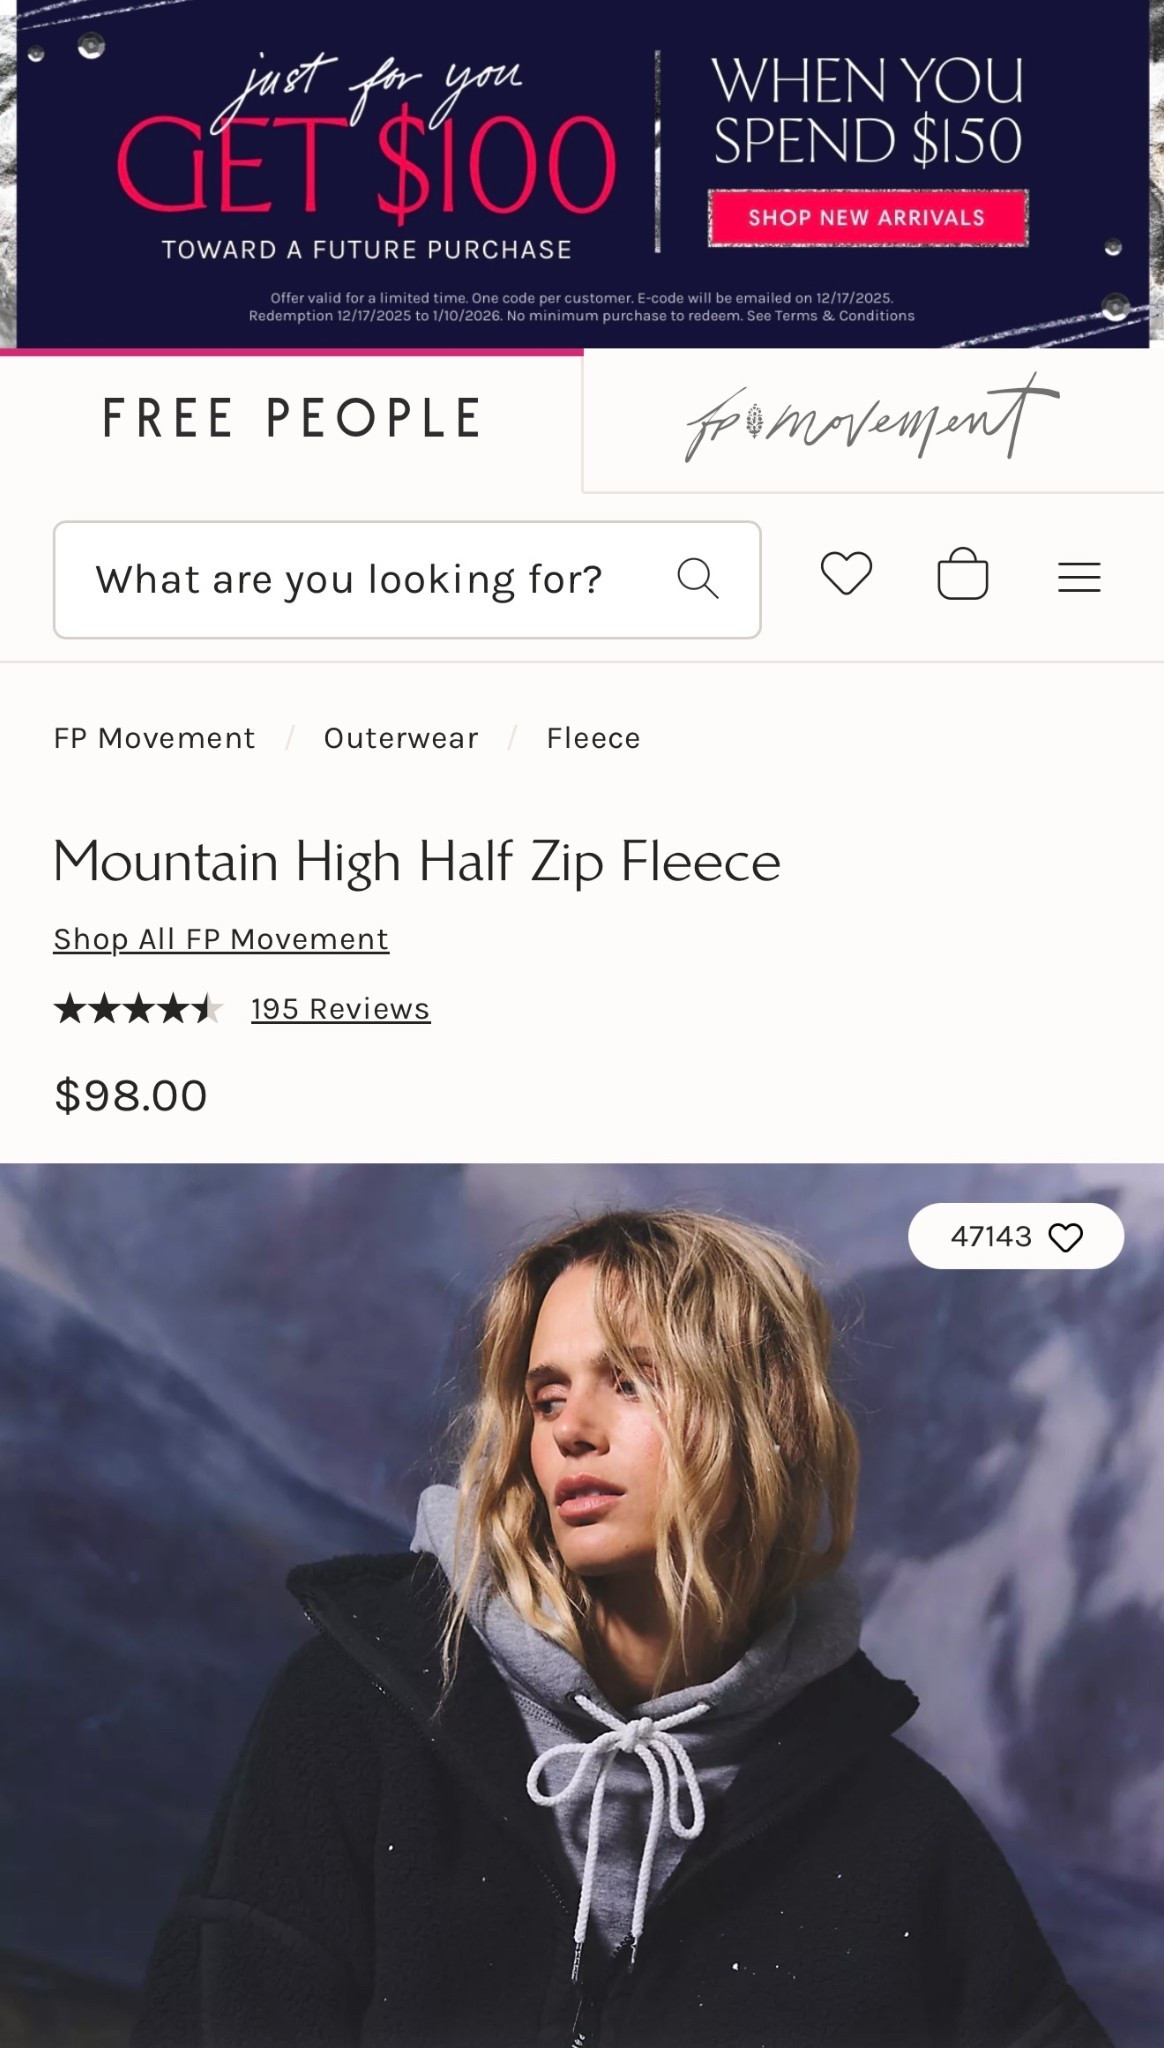Focus the "What are you looking for?" search field

coord(350,579)
